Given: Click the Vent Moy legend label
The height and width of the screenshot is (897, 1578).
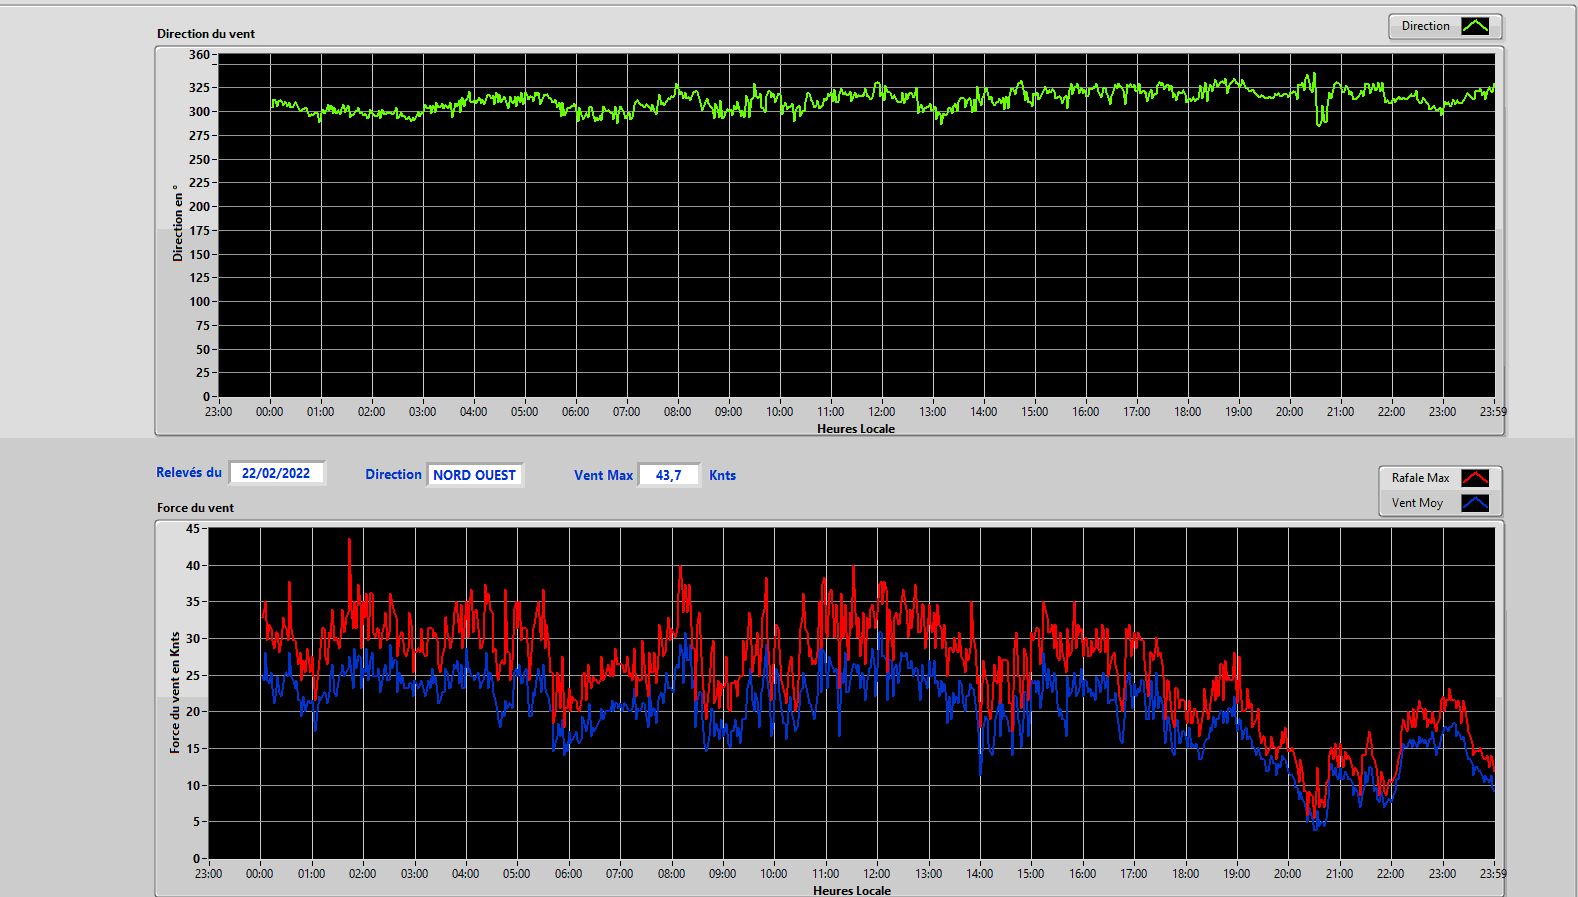Looking at the screenshot, I should point(1417,503).
